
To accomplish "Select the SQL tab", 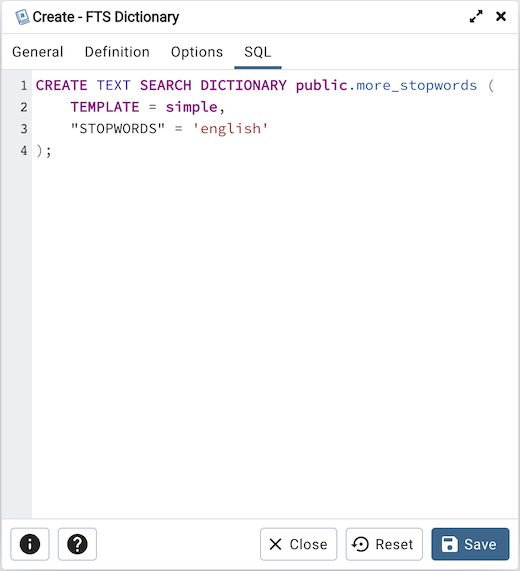I will (x=258, y=52).
